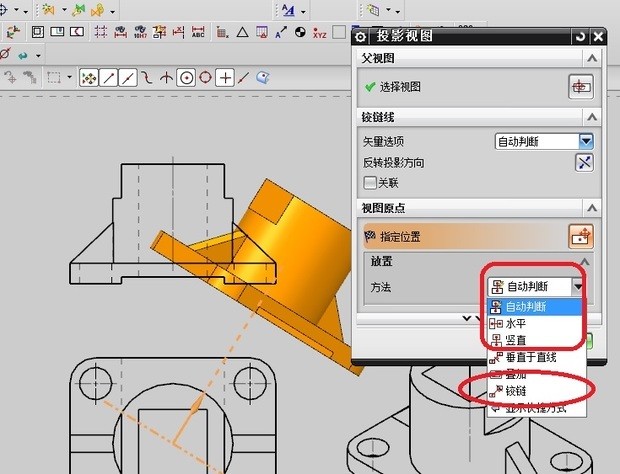This screenshot has width=620, height=474.
Task: Choose 铰链 from the method list
Action: 516,390
